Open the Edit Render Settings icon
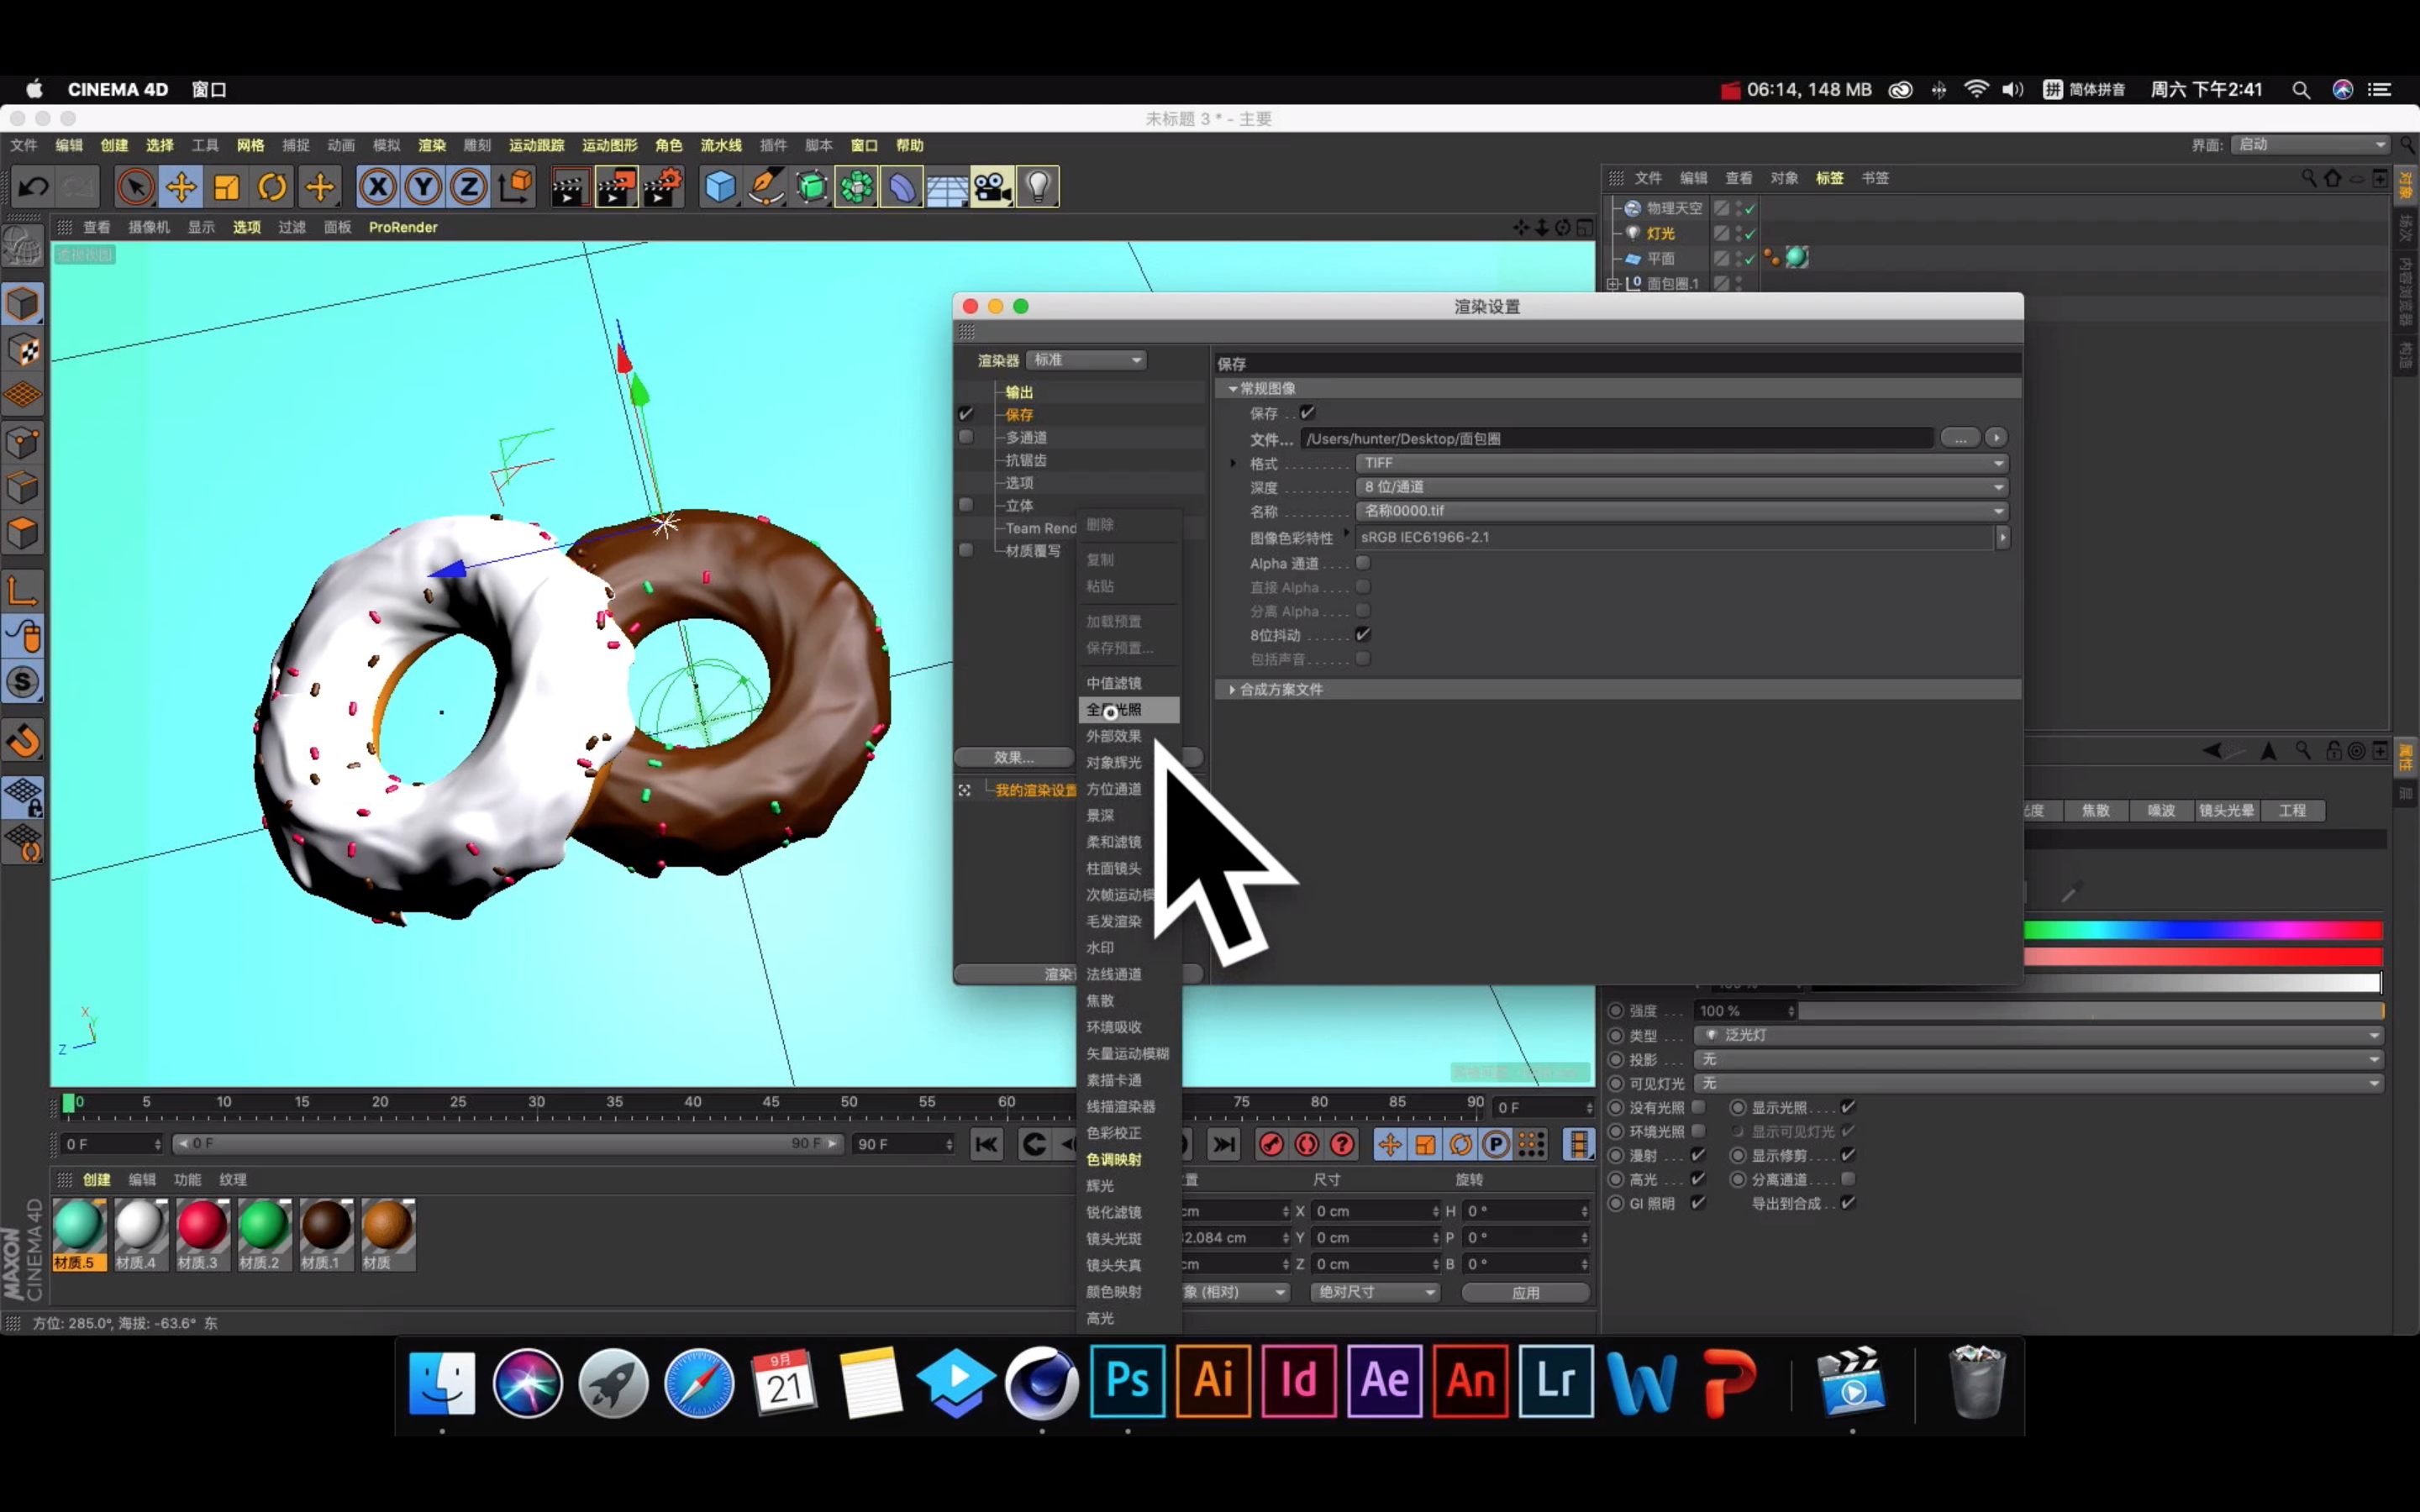Screen dimensions: 2420x1512 [662, 187]
